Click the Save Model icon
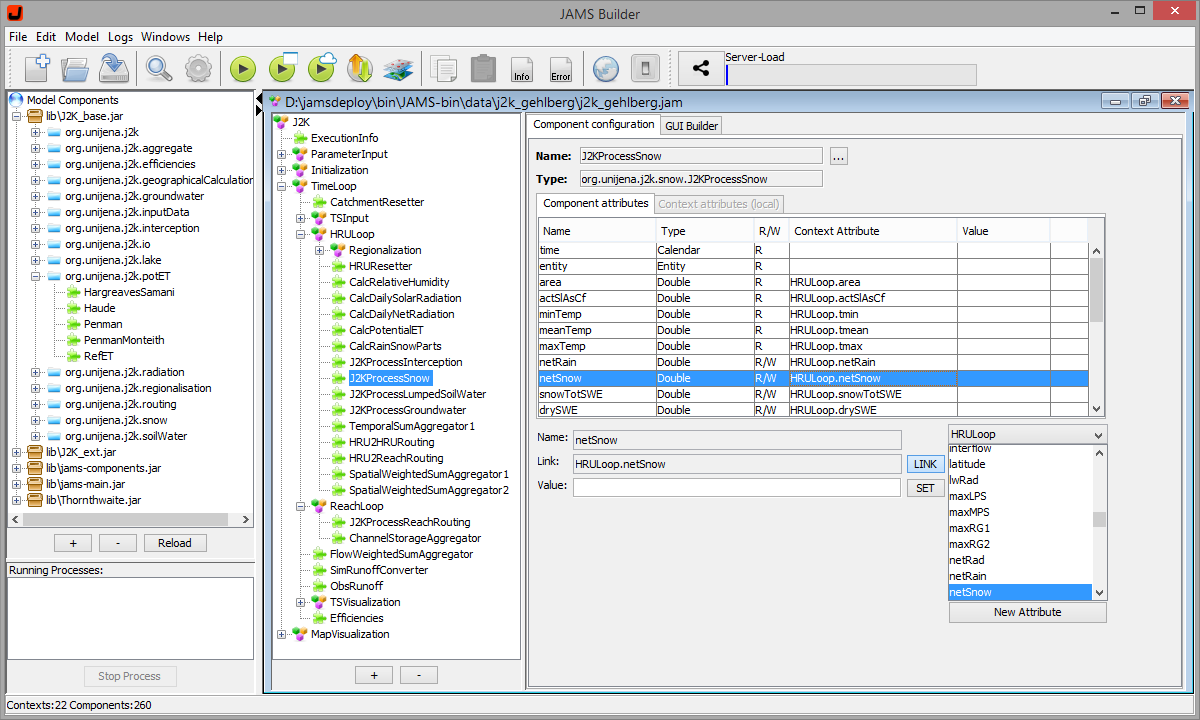The height and width of the screenshot is (720, 1200). click(x=114, y=68)
